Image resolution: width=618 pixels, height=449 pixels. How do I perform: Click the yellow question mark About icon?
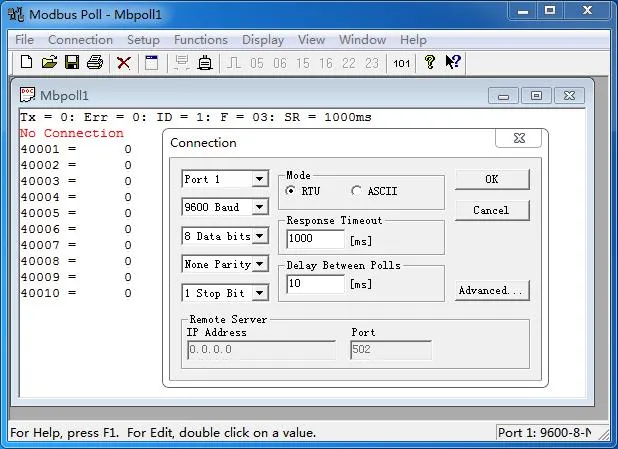(x=430, y=62)
